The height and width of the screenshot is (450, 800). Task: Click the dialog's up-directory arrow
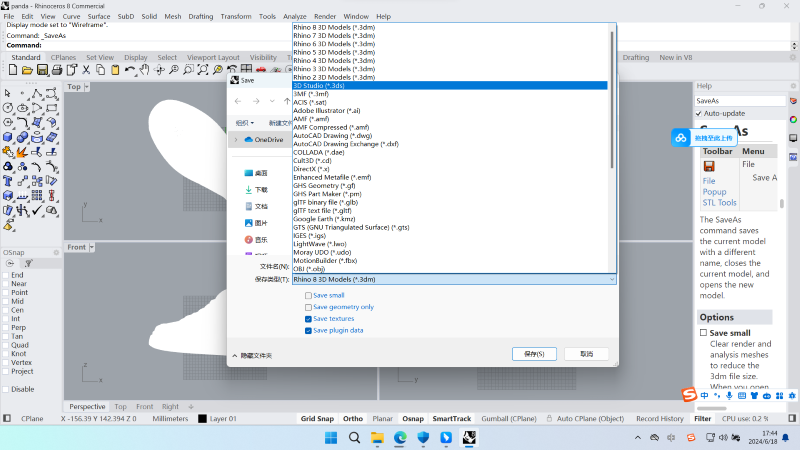287,101
